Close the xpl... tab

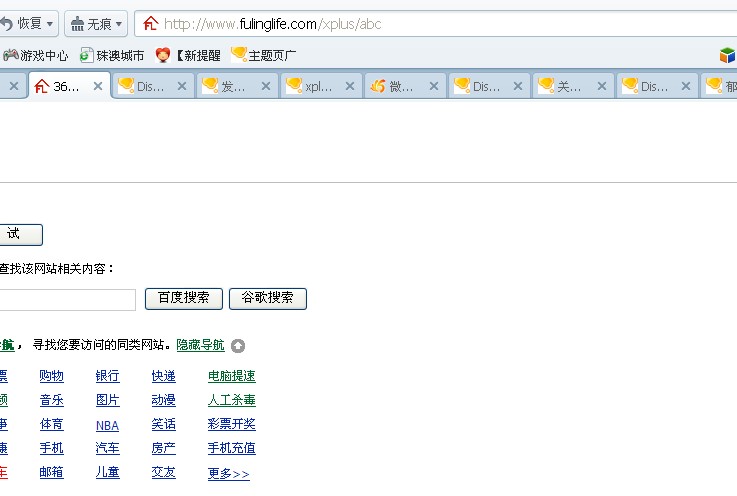coord(350,86)
